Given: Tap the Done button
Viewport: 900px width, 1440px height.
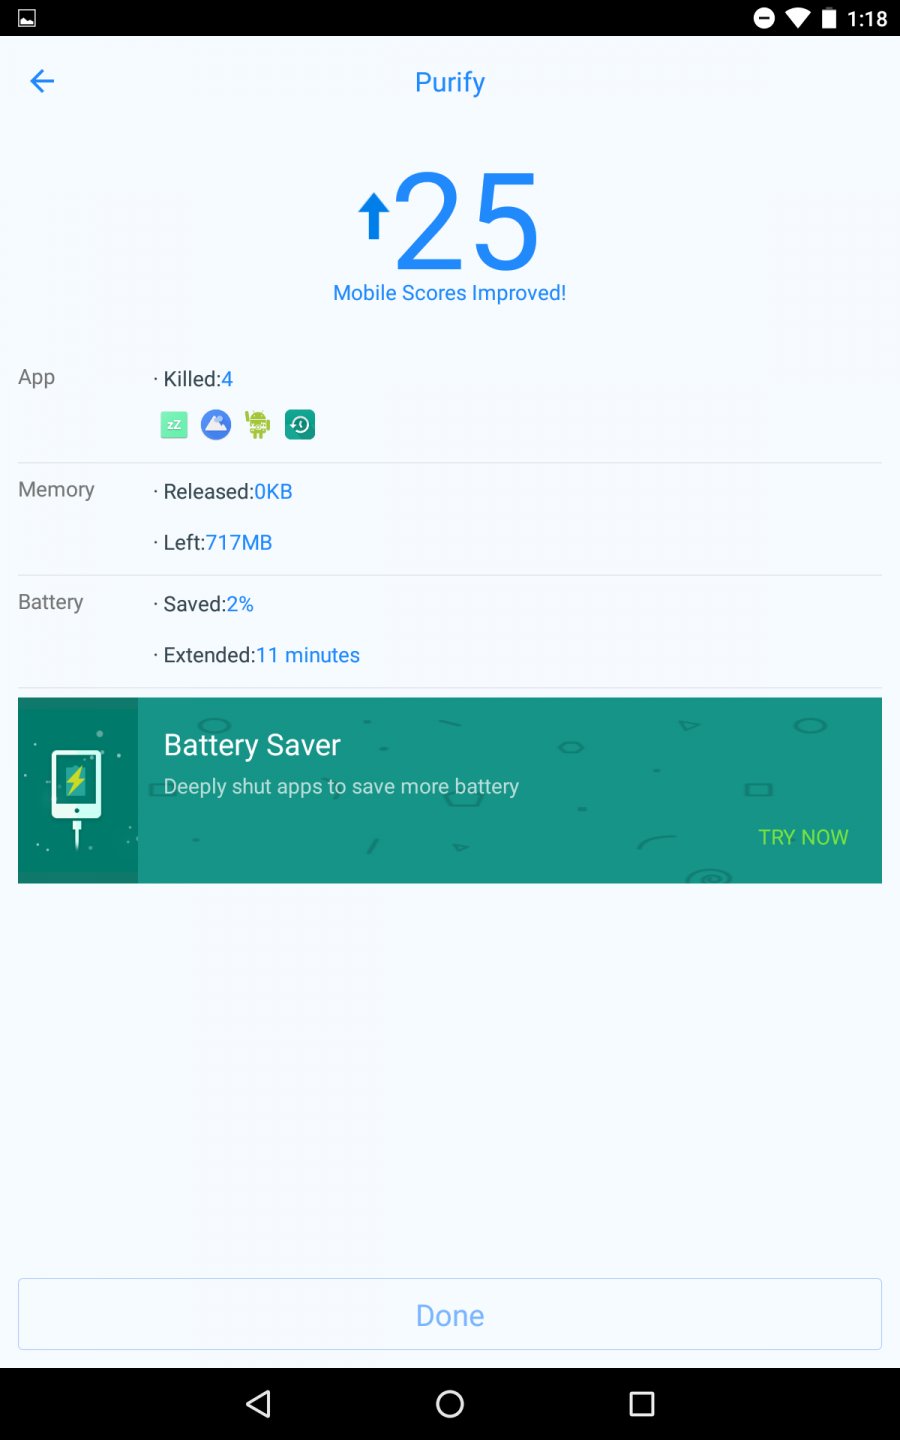Looking at the screenshot, I should coord(450,1314).
